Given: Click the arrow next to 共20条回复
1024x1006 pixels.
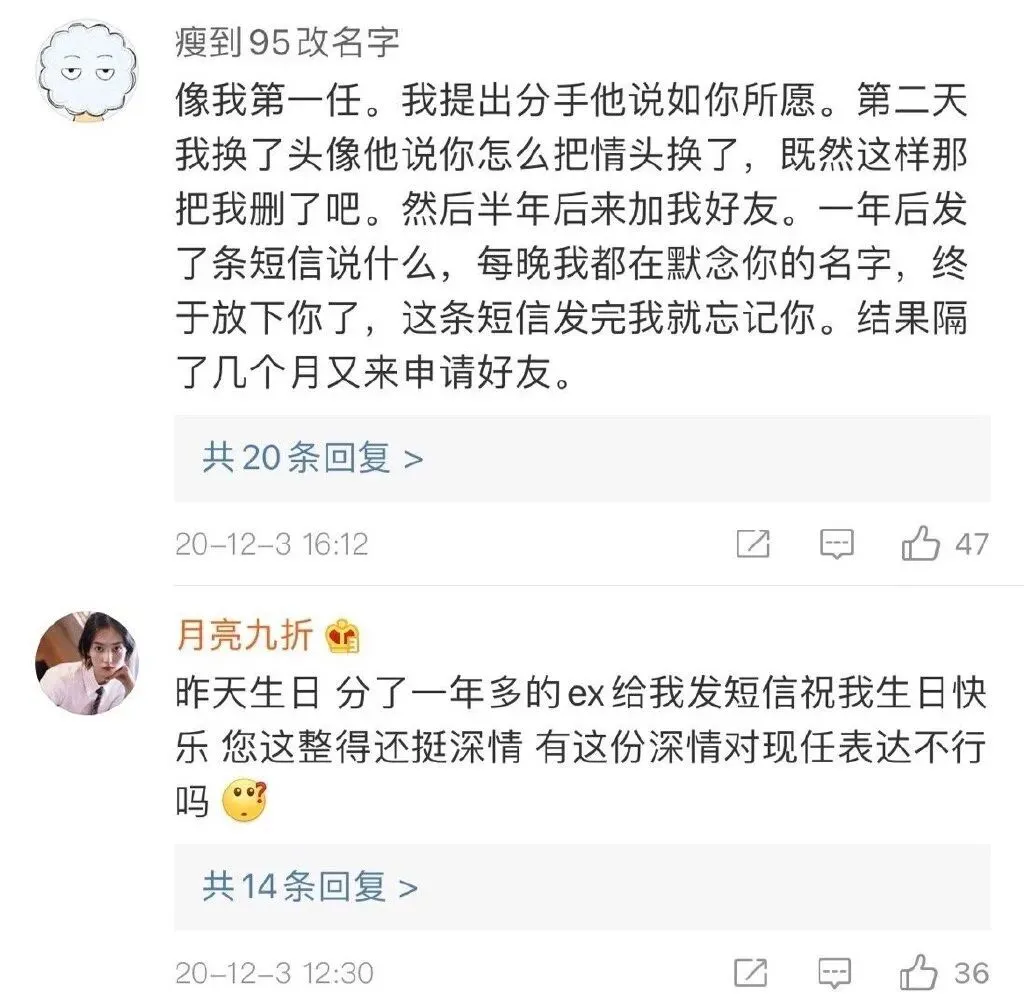Looking at the screenshot, I should click(x=413, y=459).
